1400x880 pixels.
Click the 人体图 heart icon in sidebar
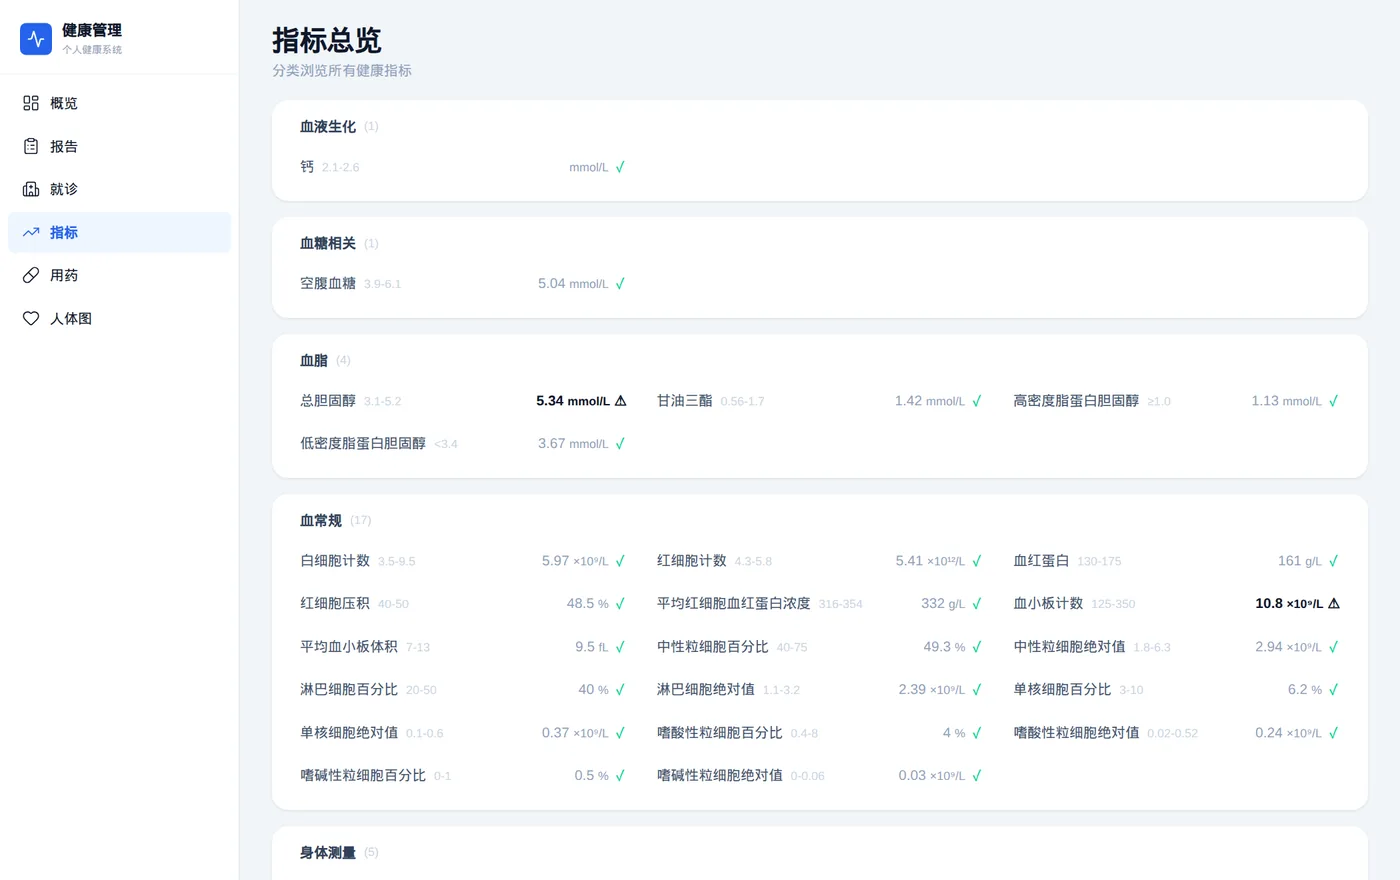[x=31, y=318]
